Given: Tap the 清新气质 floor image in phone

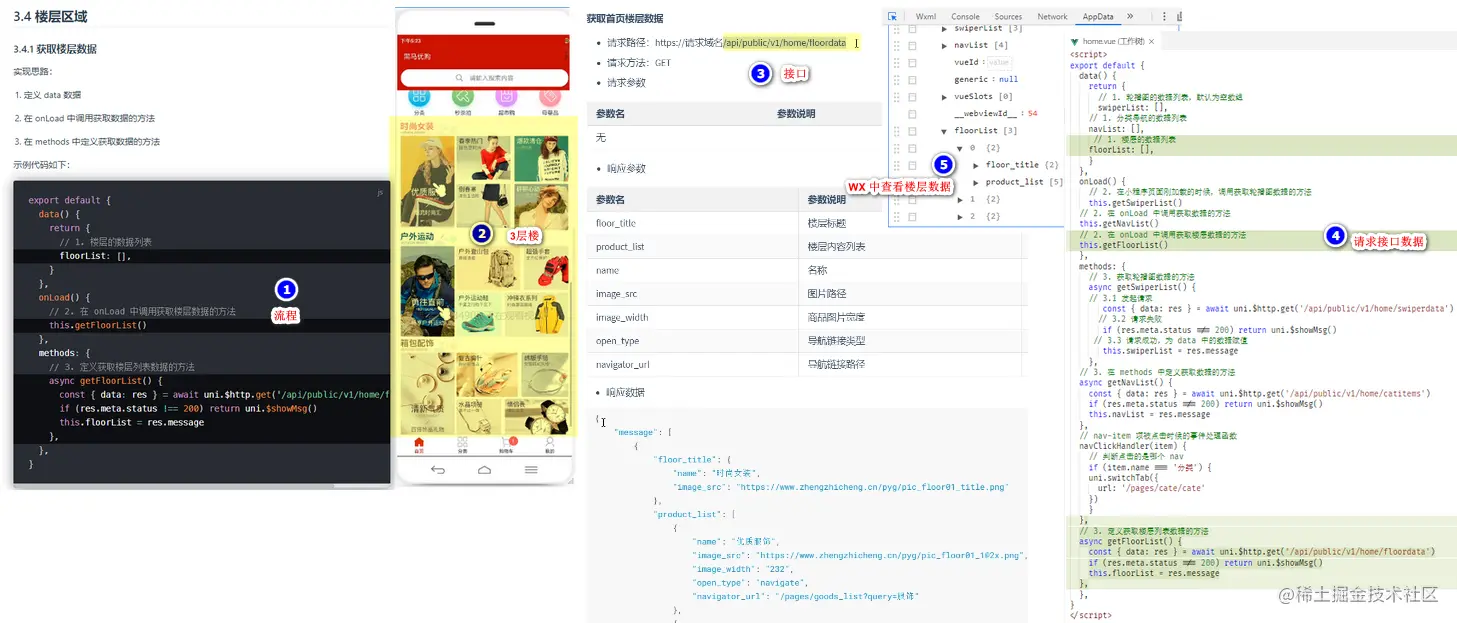Looking at the screenshot, I should click(427, 391).
